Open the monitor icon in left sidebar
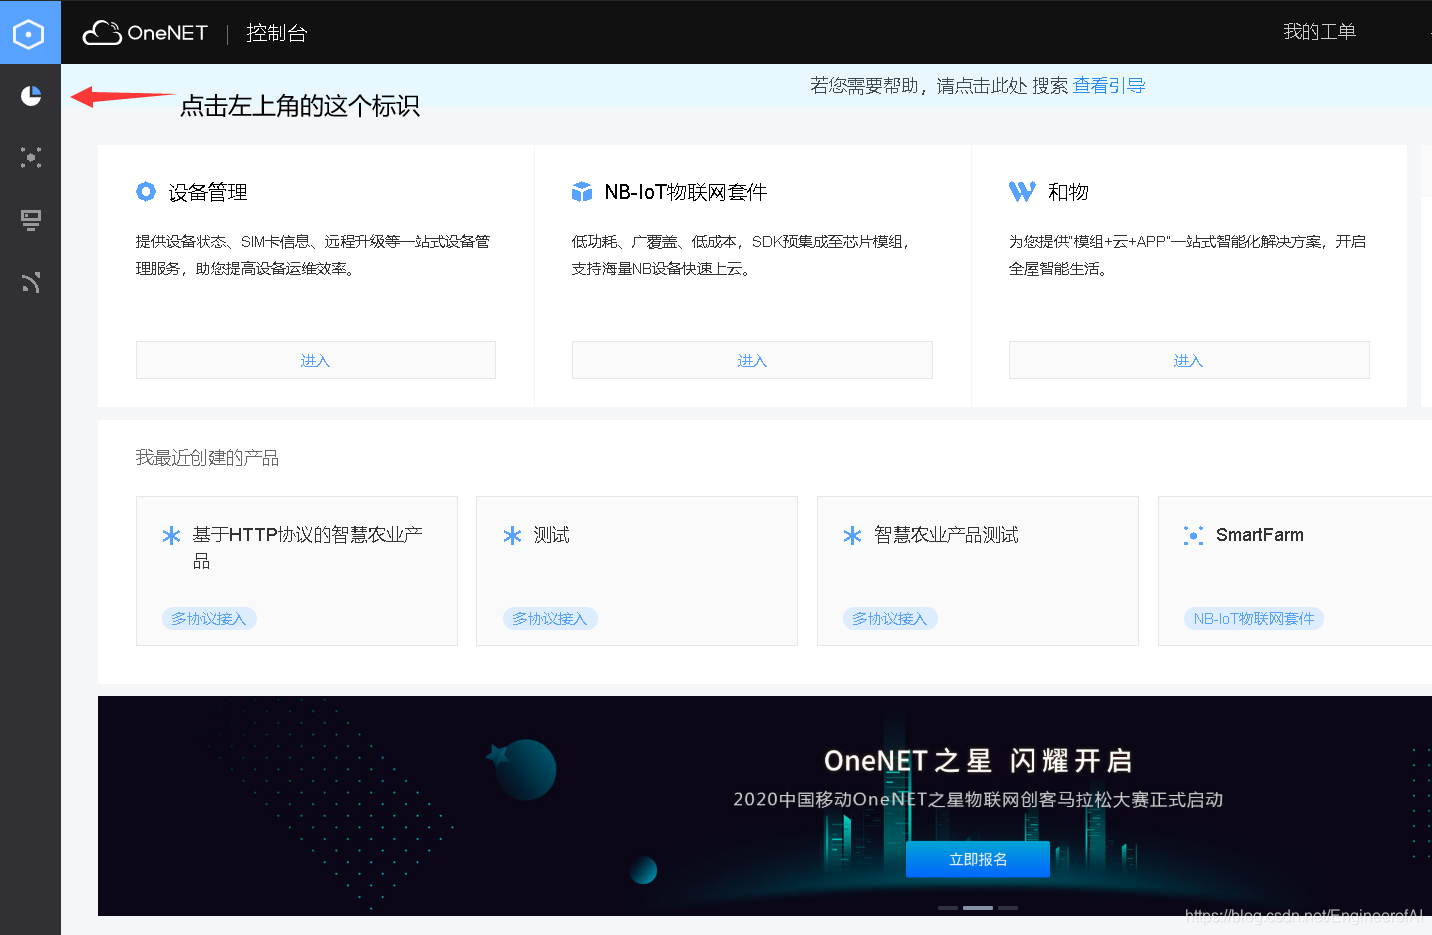Image resolution: width=1432 pixels, height=935 pixels. 30,220
